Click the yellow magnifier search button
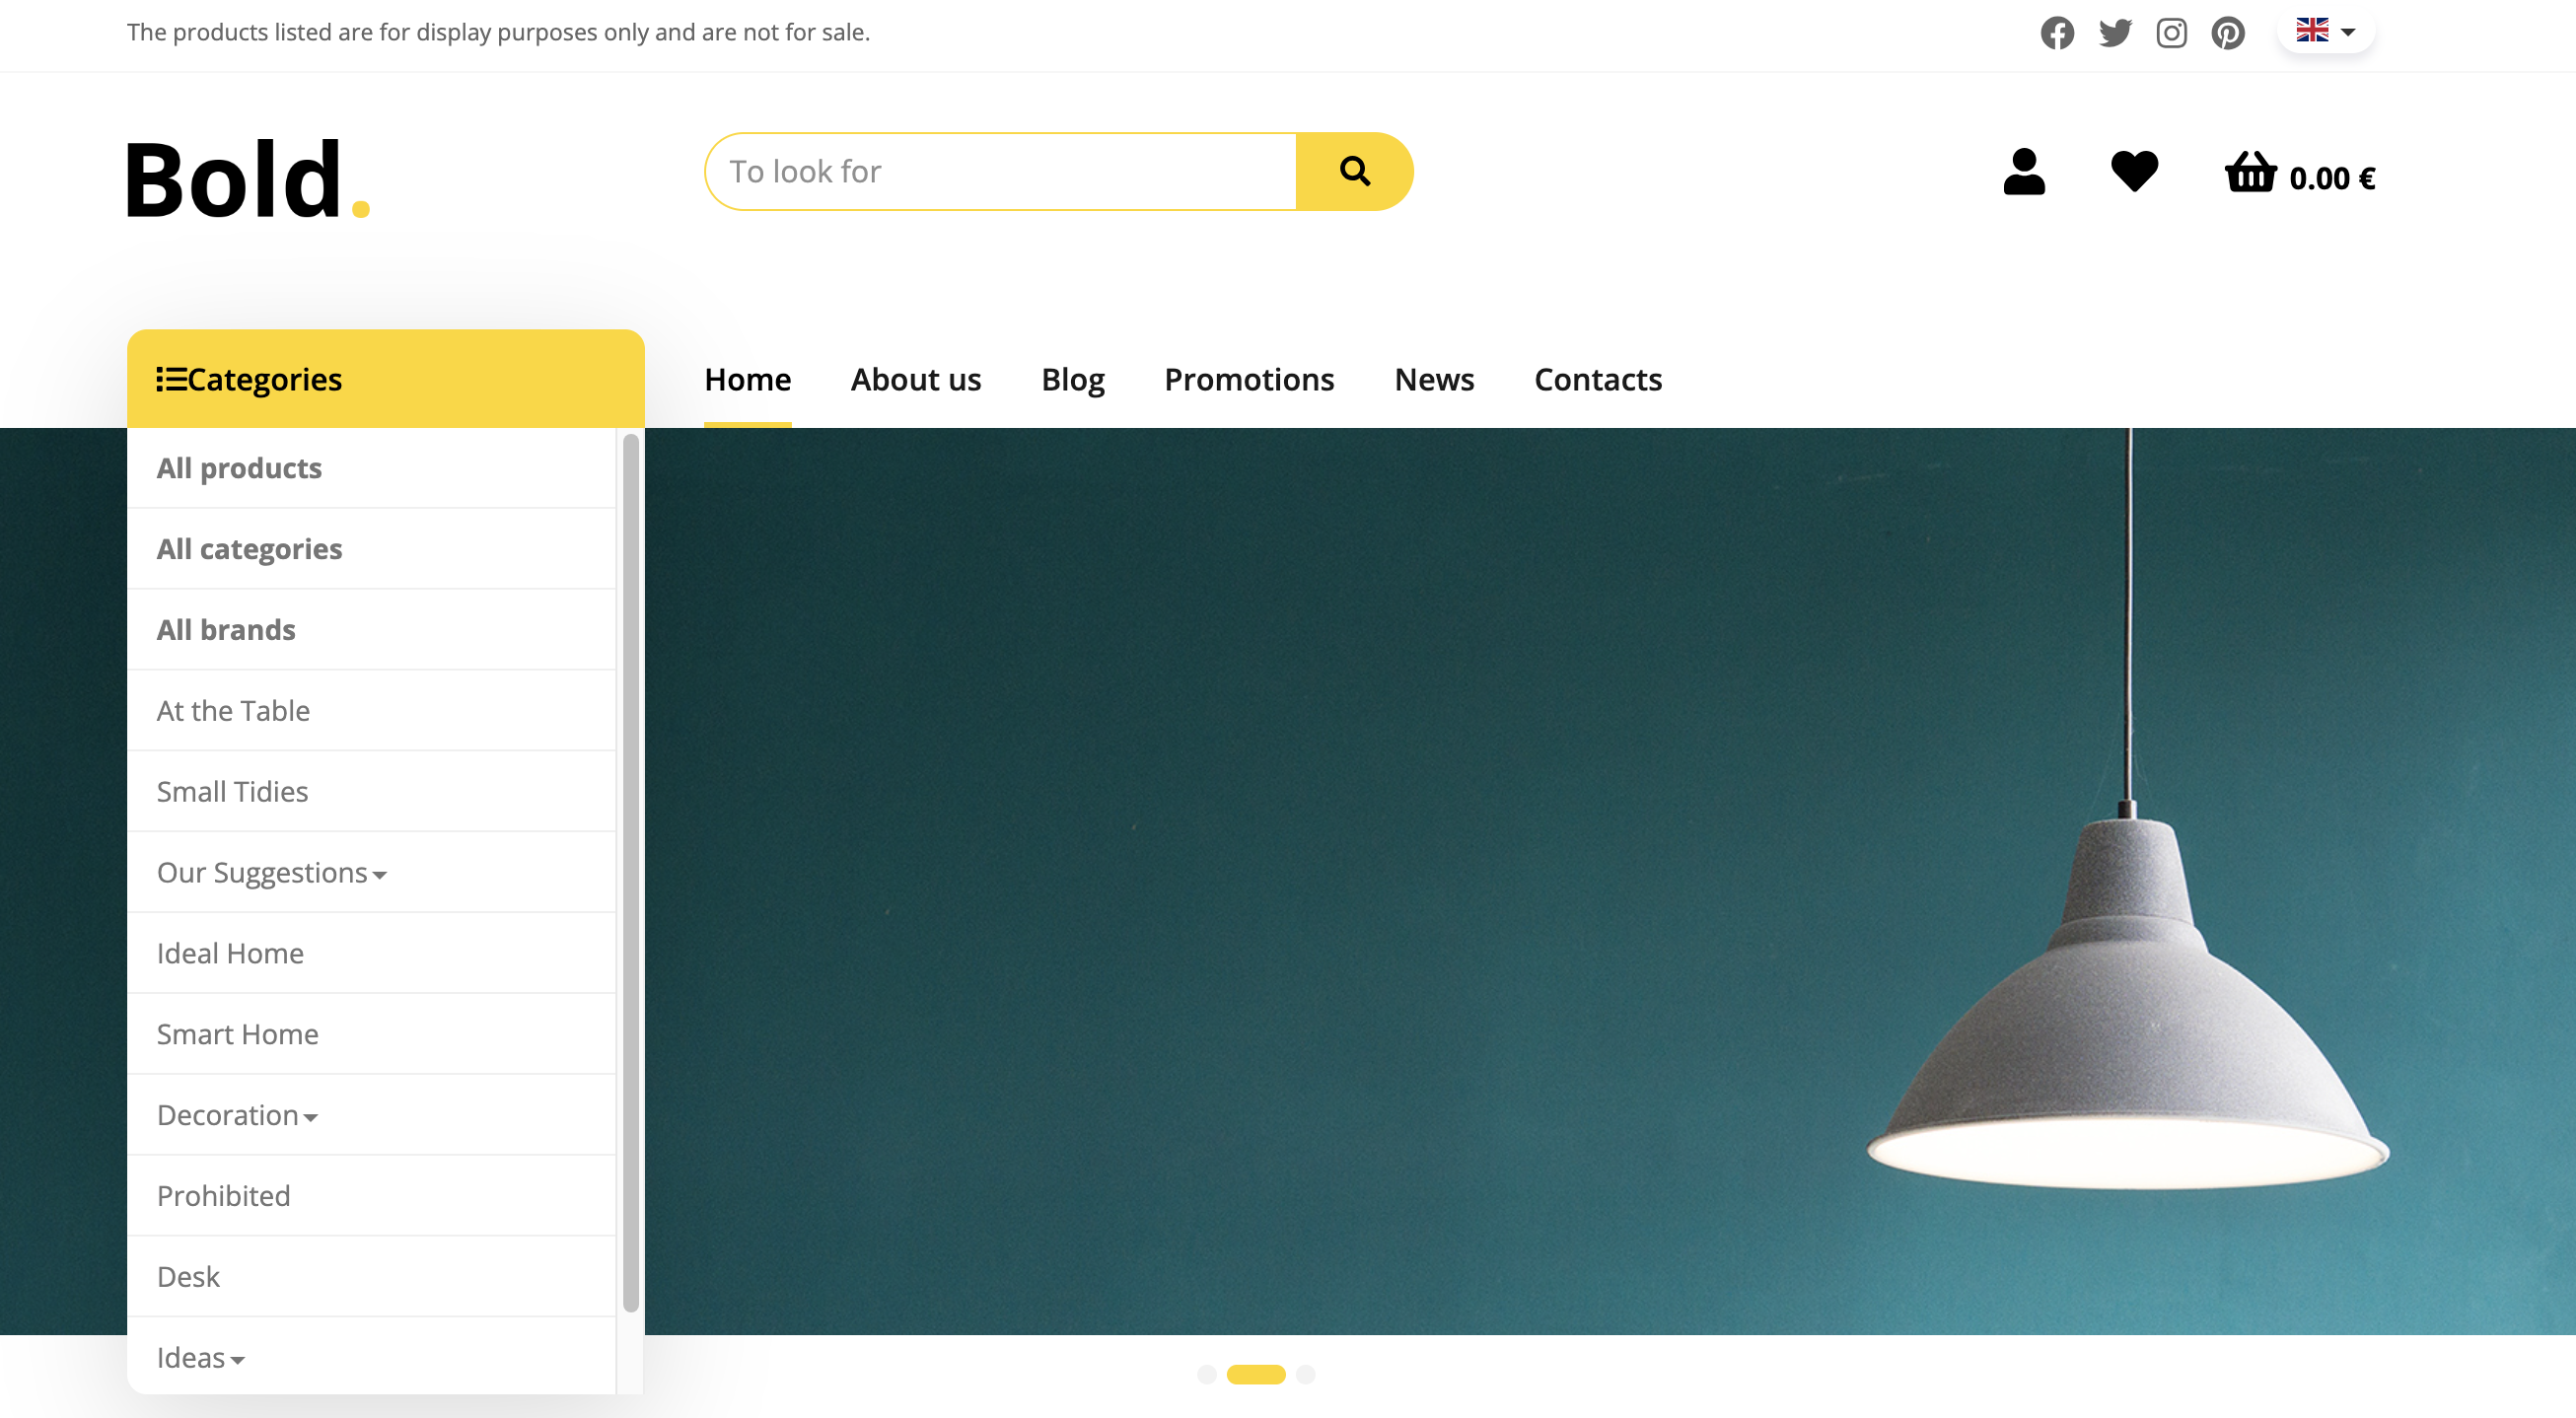Screen dimensions: 2576x1418 (1354, 171)
